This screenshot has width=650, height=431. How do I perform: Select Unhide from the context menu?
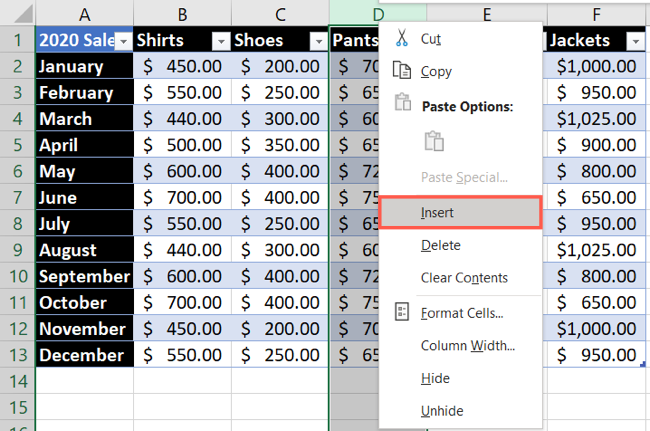point(442,411)
